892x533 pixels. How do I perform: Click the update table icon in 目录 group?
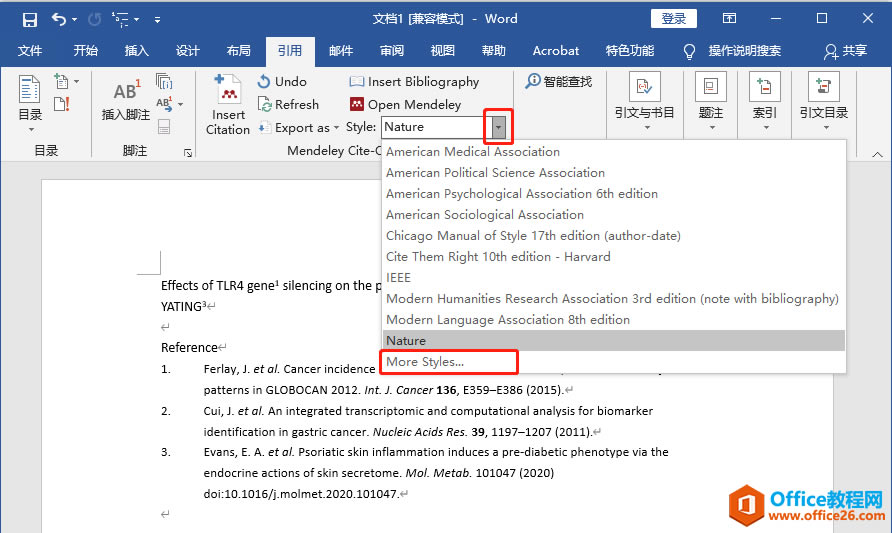pyautogui.click(x=61, y=104)
